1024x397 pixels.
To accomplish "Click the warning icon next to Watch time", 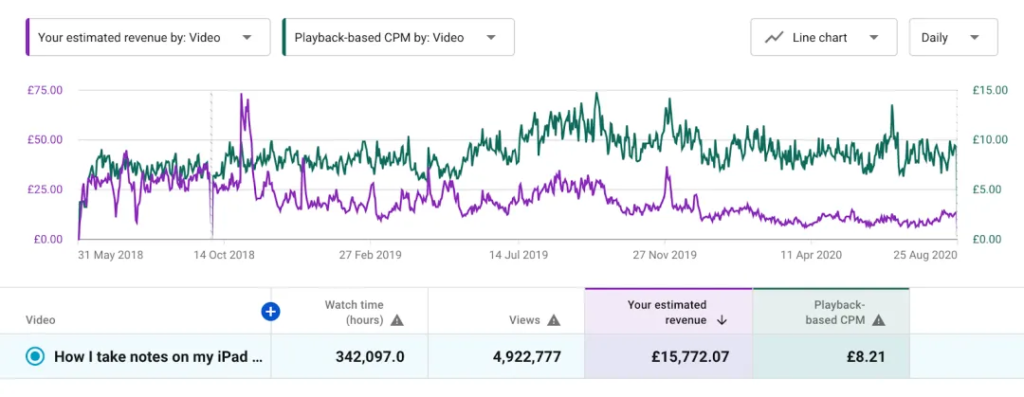I will pos(397,320).
